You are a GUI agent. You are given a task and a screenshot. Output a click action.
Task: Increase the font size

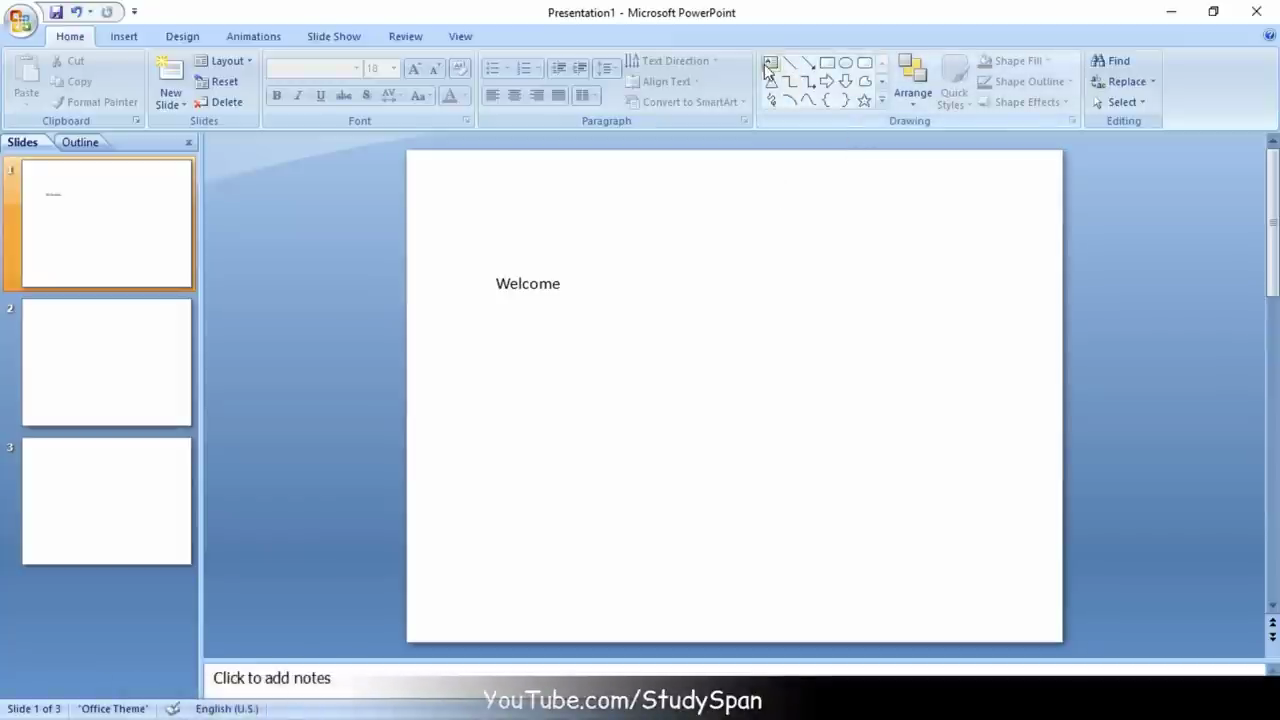414,68
